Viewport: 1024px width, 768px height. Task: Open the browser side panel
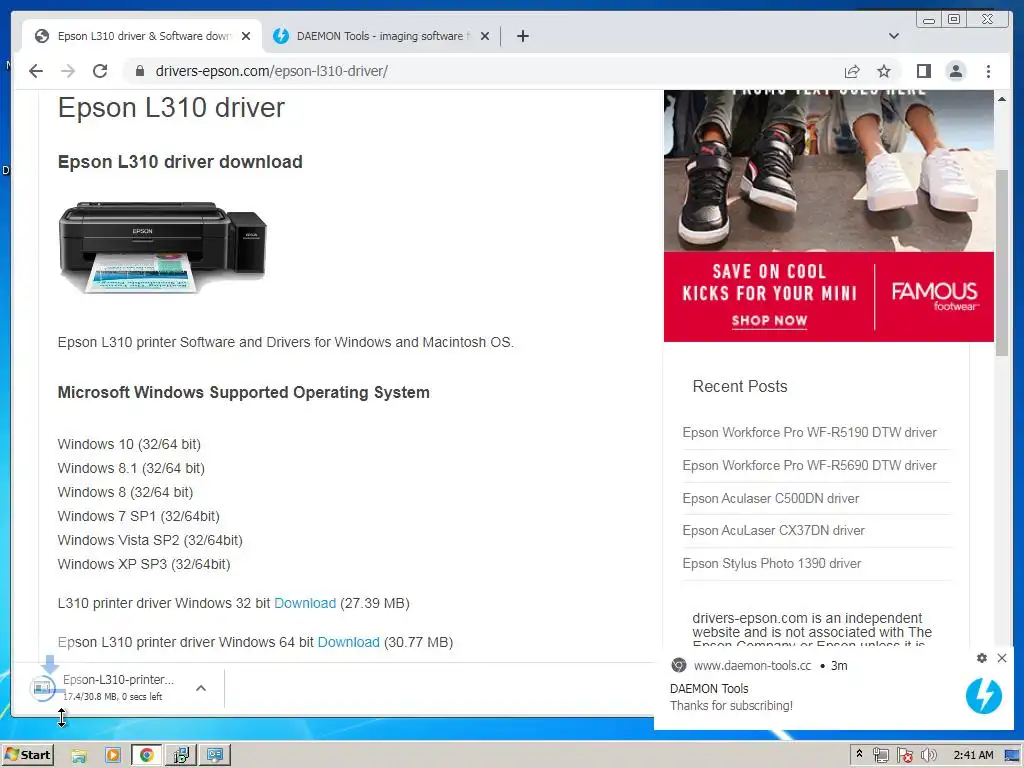(x=923, y=71)
